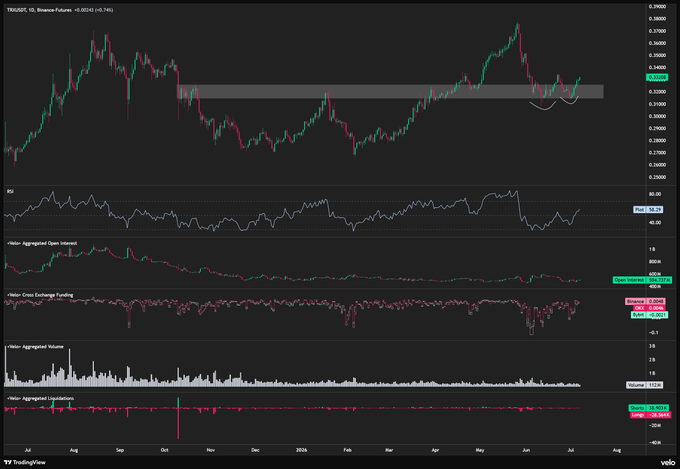
Task: Click the Bybit -0.0021 funding label
Action: click(649, 315)
